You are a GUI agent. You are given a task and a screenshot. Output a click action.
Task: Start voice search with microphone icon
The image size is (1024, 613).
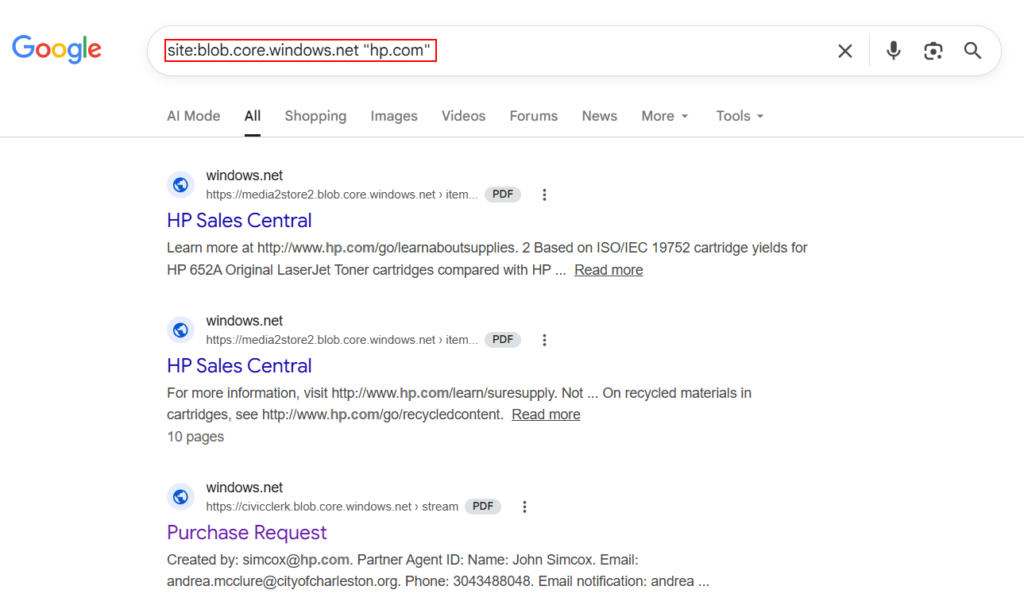tap(893, 50)
